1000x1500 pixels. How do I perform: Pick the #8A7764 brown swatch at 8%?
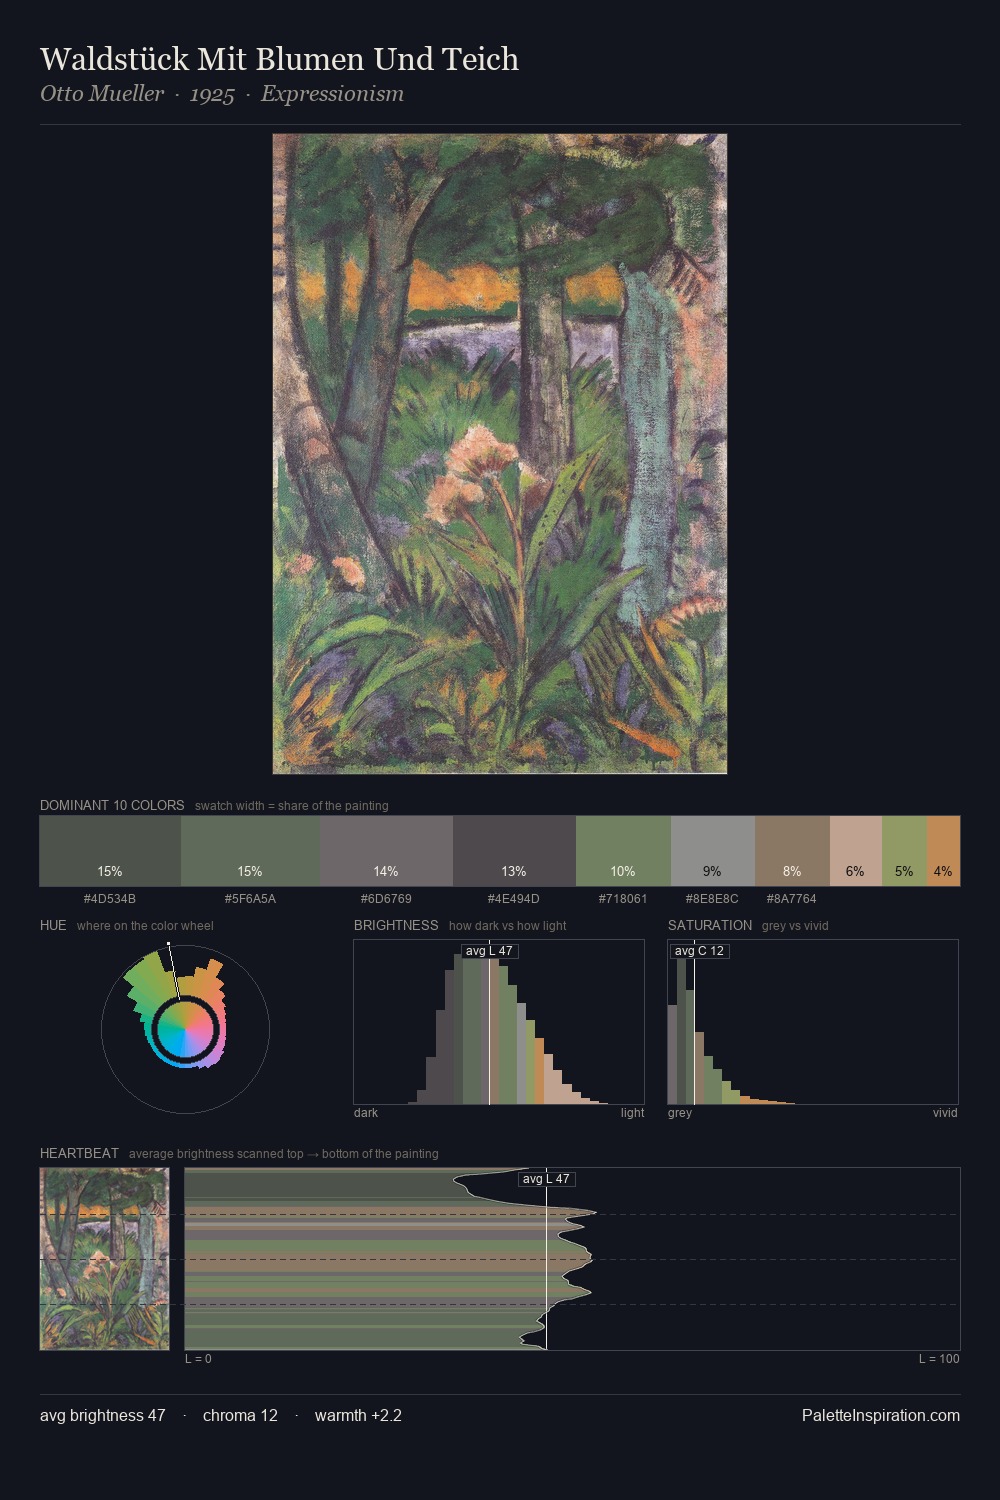[x=792, y=851]
